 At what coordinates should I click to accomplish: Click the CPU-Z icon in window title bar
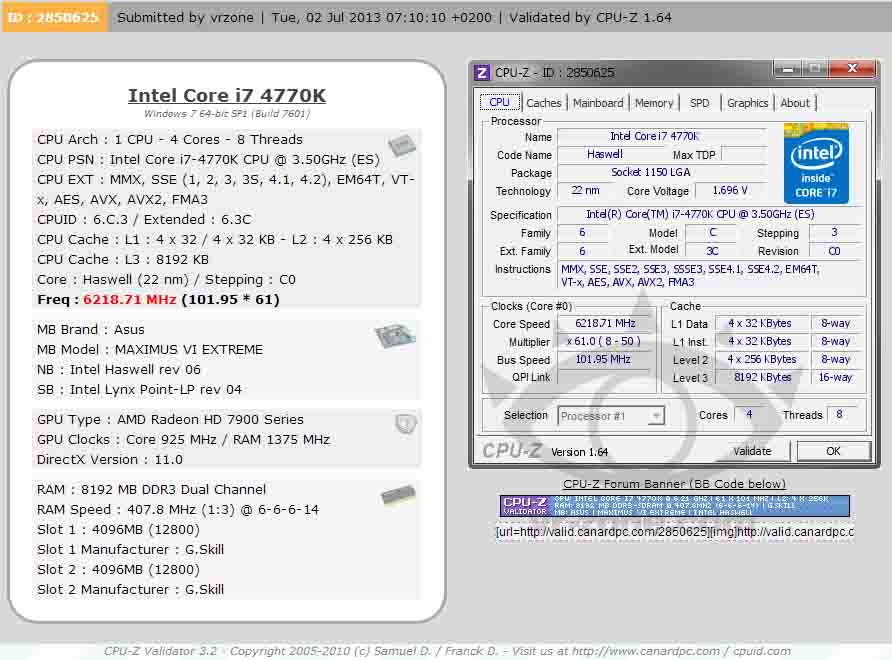coord(482,72)
